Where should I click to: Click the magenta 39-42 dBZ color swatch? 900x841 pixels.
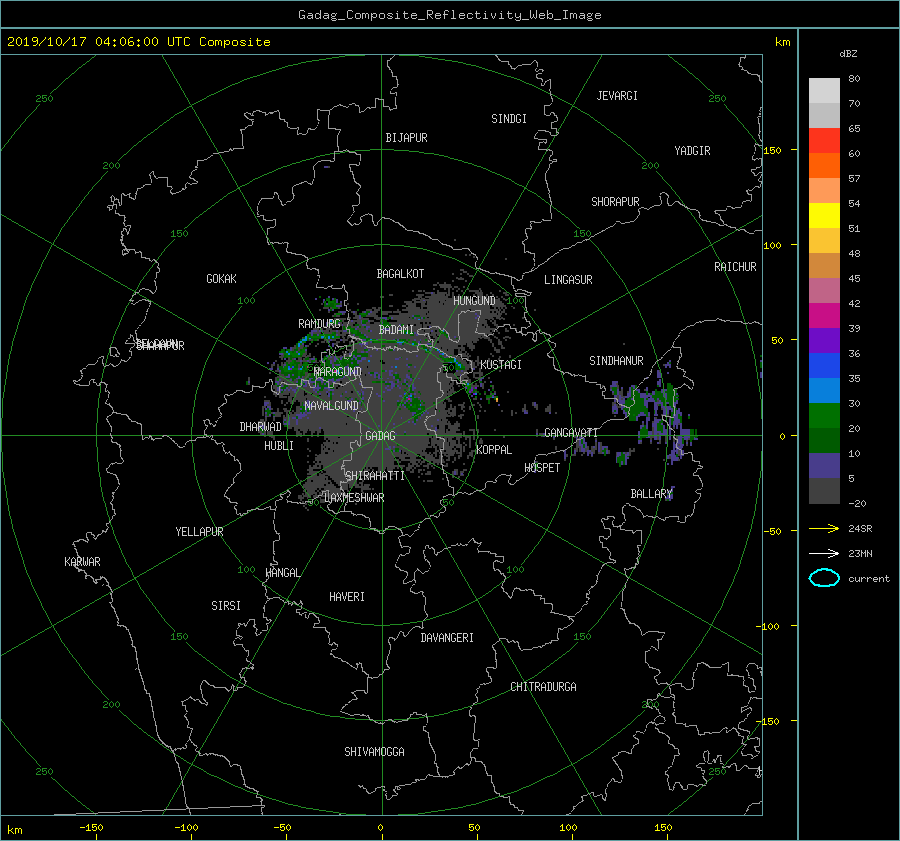pos(824,316)
